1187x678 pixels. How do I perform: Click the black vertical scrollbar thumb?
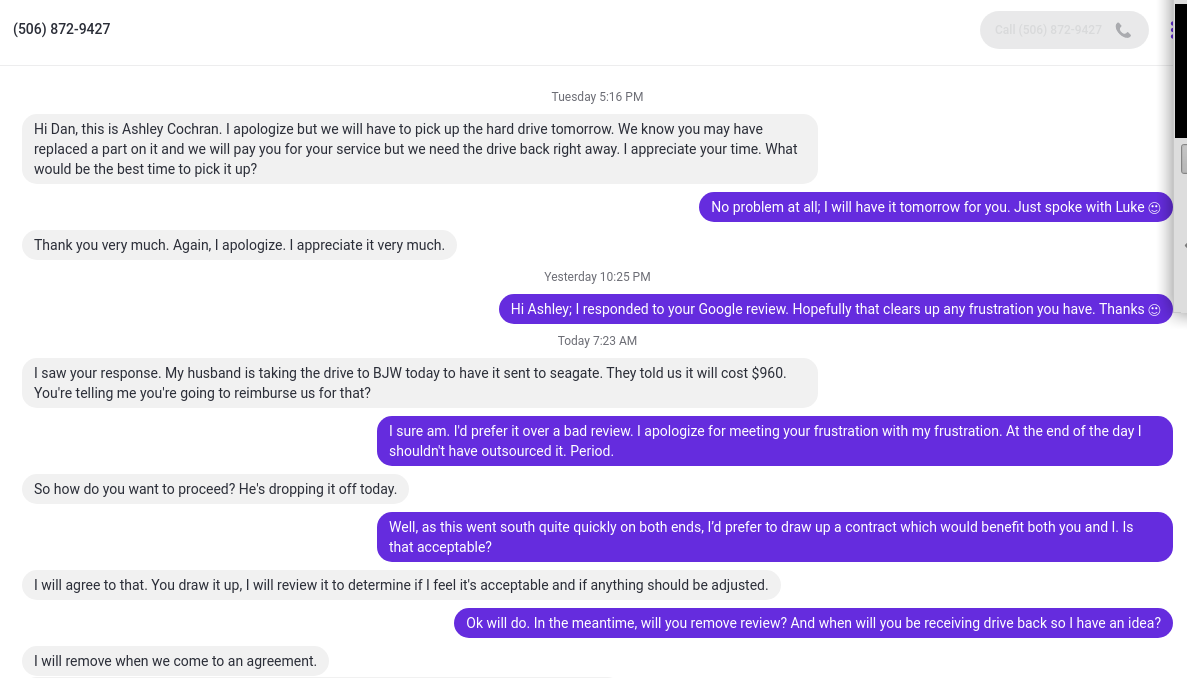click(x=1180, y=70)
